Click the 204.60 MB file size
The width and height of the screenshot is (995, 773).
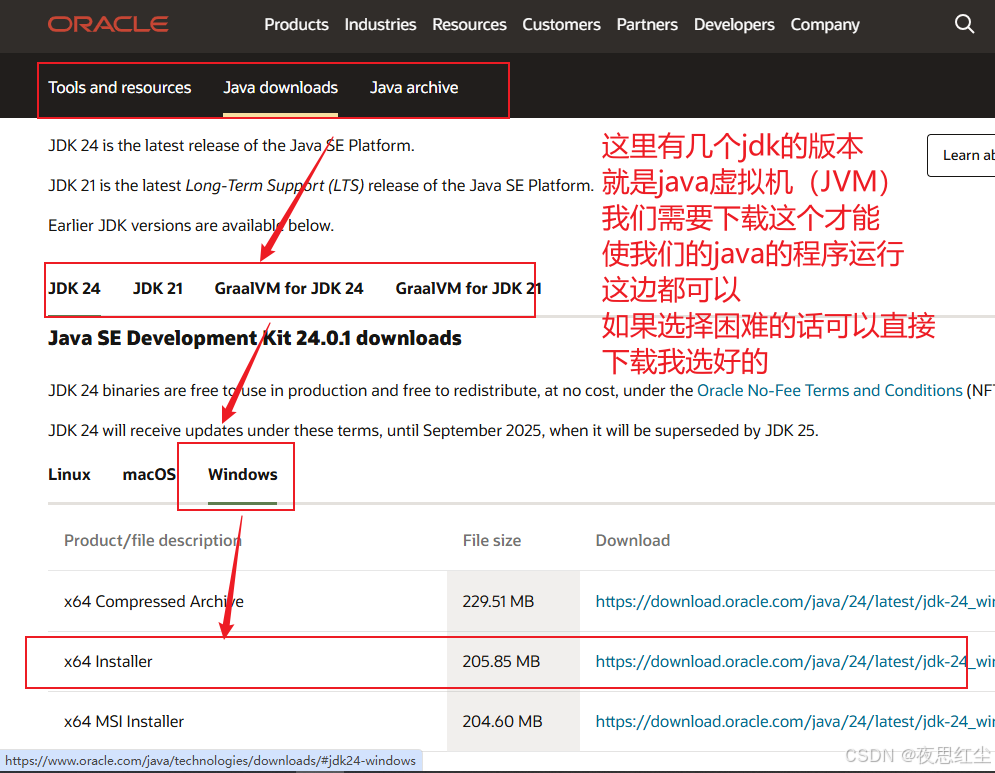click(502, 722)
